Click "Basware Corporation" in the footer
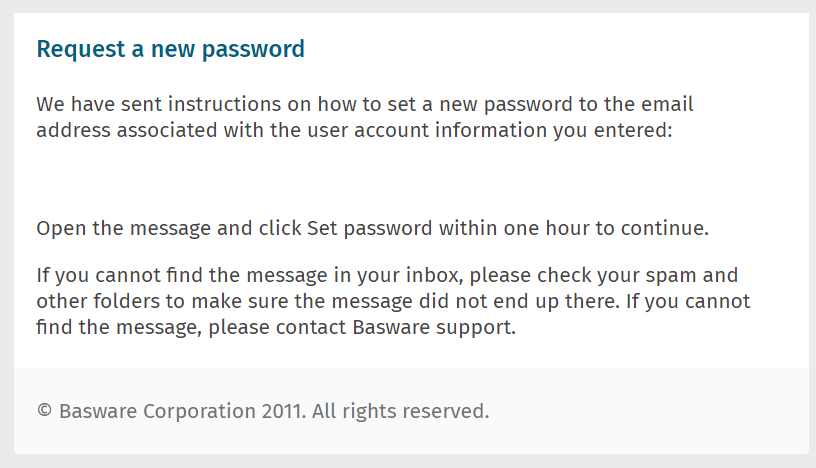Screen dimensions: 816x468 158,410
